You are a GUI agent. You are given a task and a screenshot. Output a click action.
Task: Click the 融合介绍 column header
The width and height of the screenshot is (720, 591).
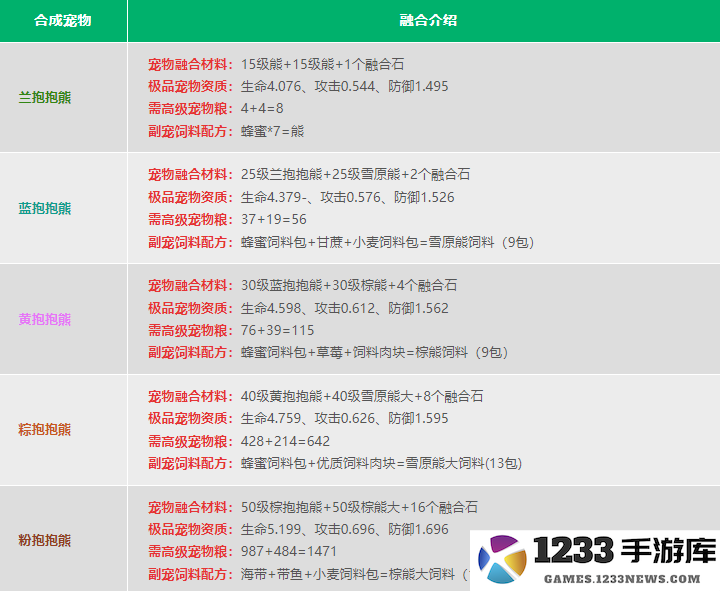tap(428, 20)
